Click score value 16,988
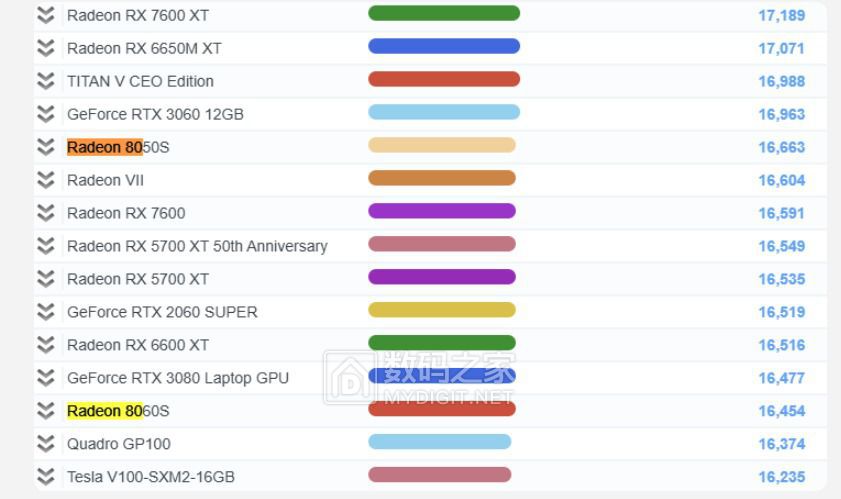 (781, 82)
